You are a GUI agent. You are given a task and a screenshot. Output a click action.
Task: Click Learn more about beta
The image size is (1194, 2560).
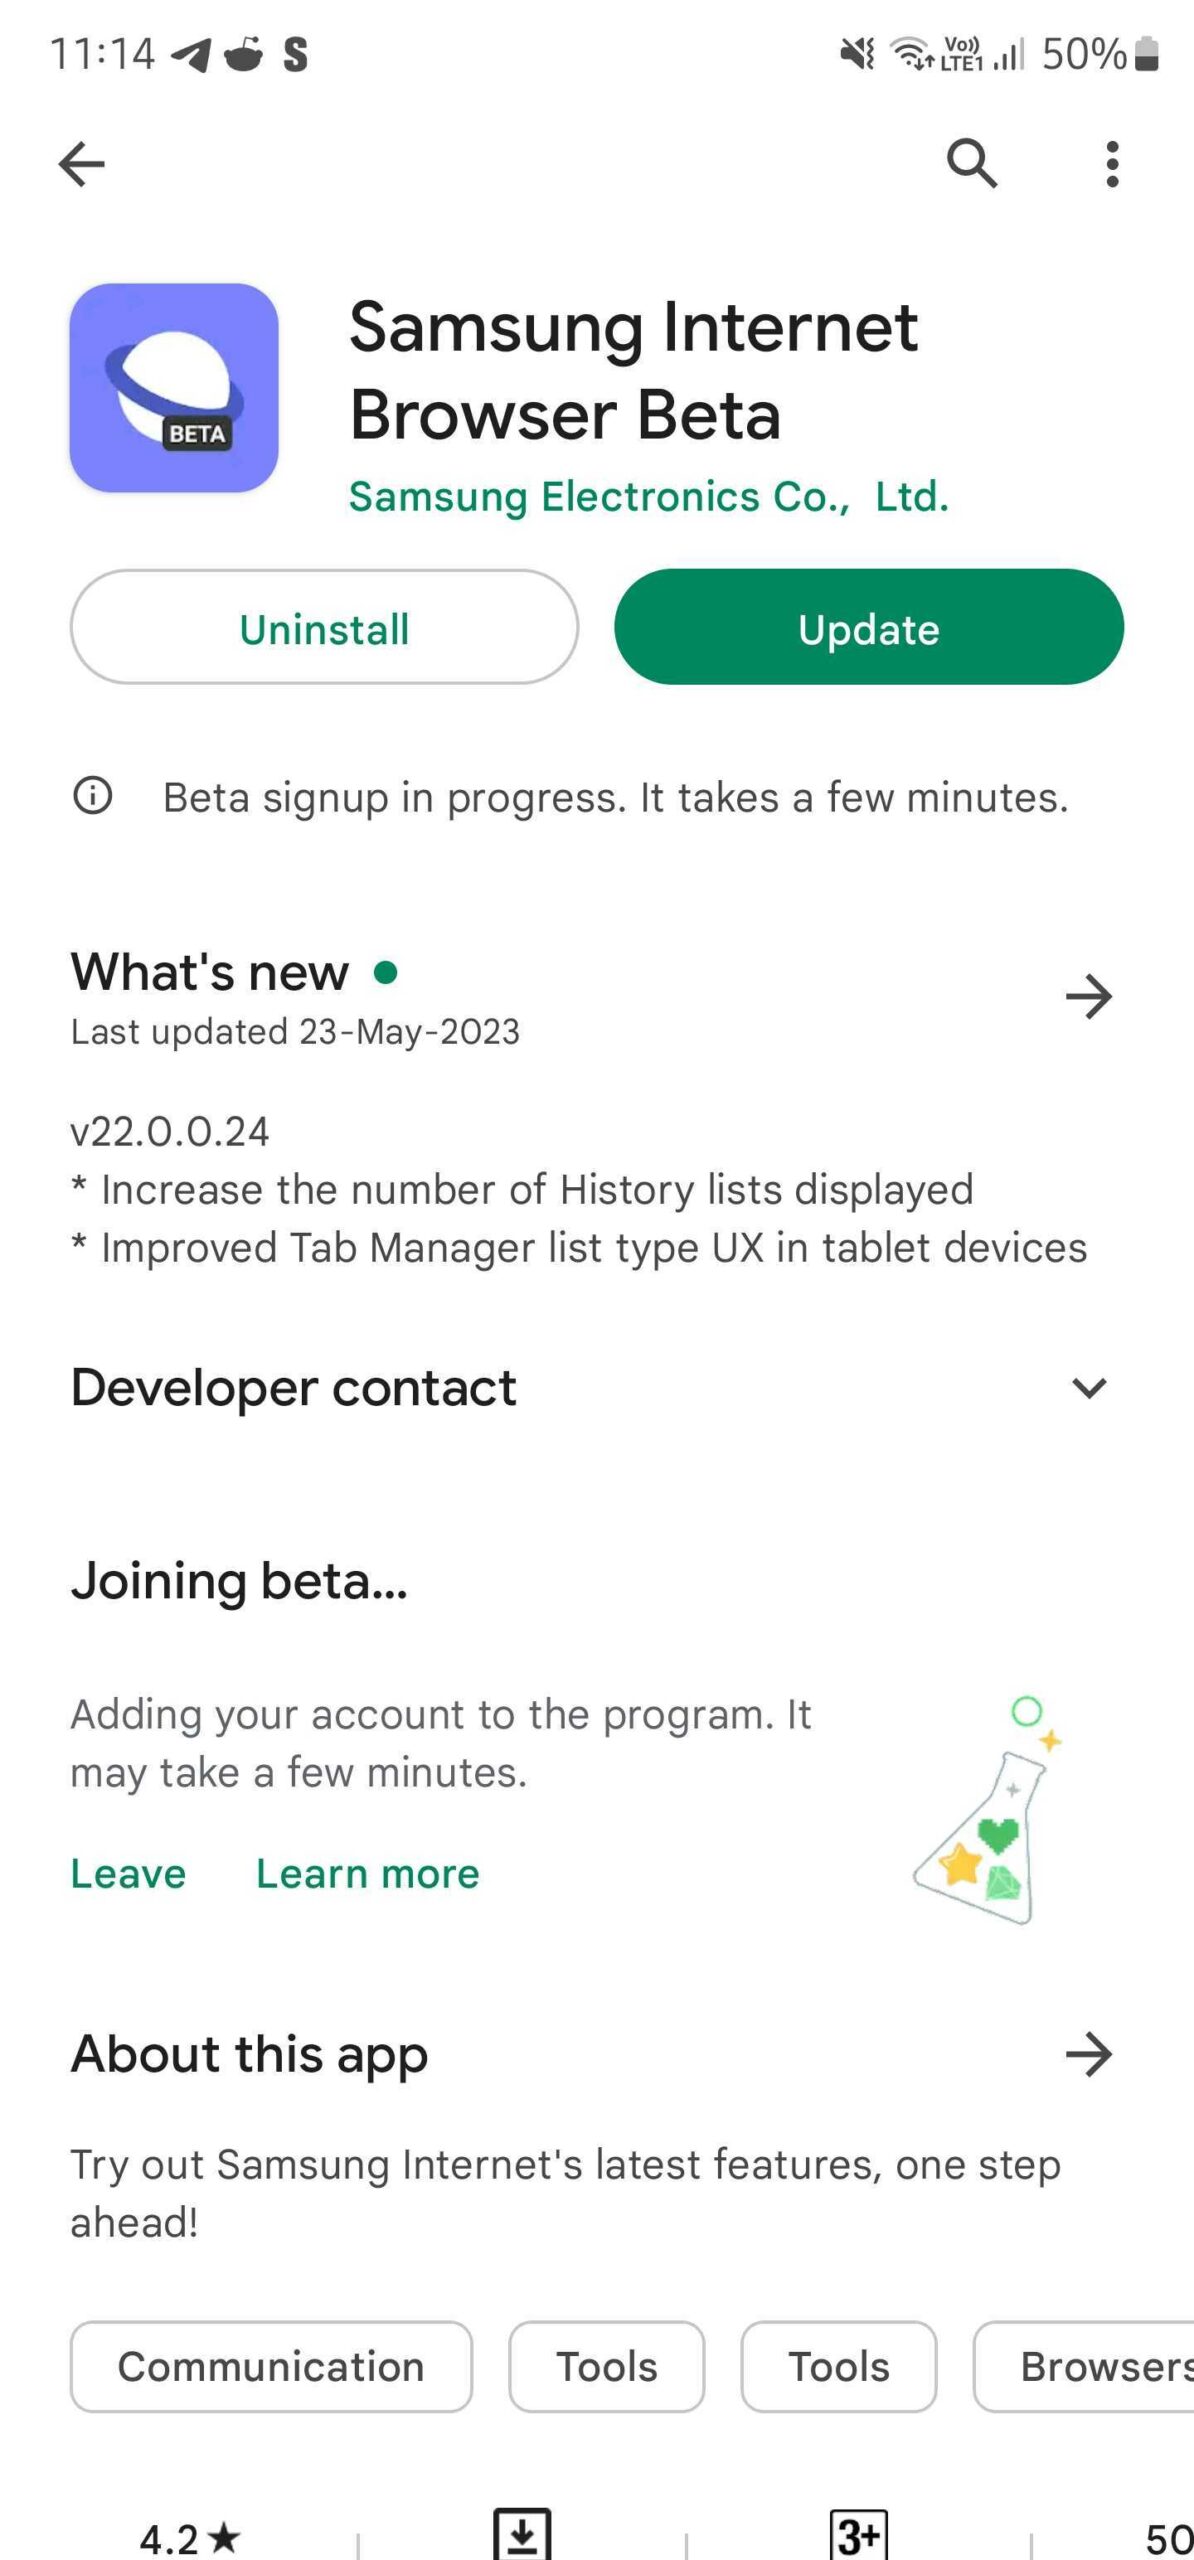pyautogui.click(x=368, y=1874)
